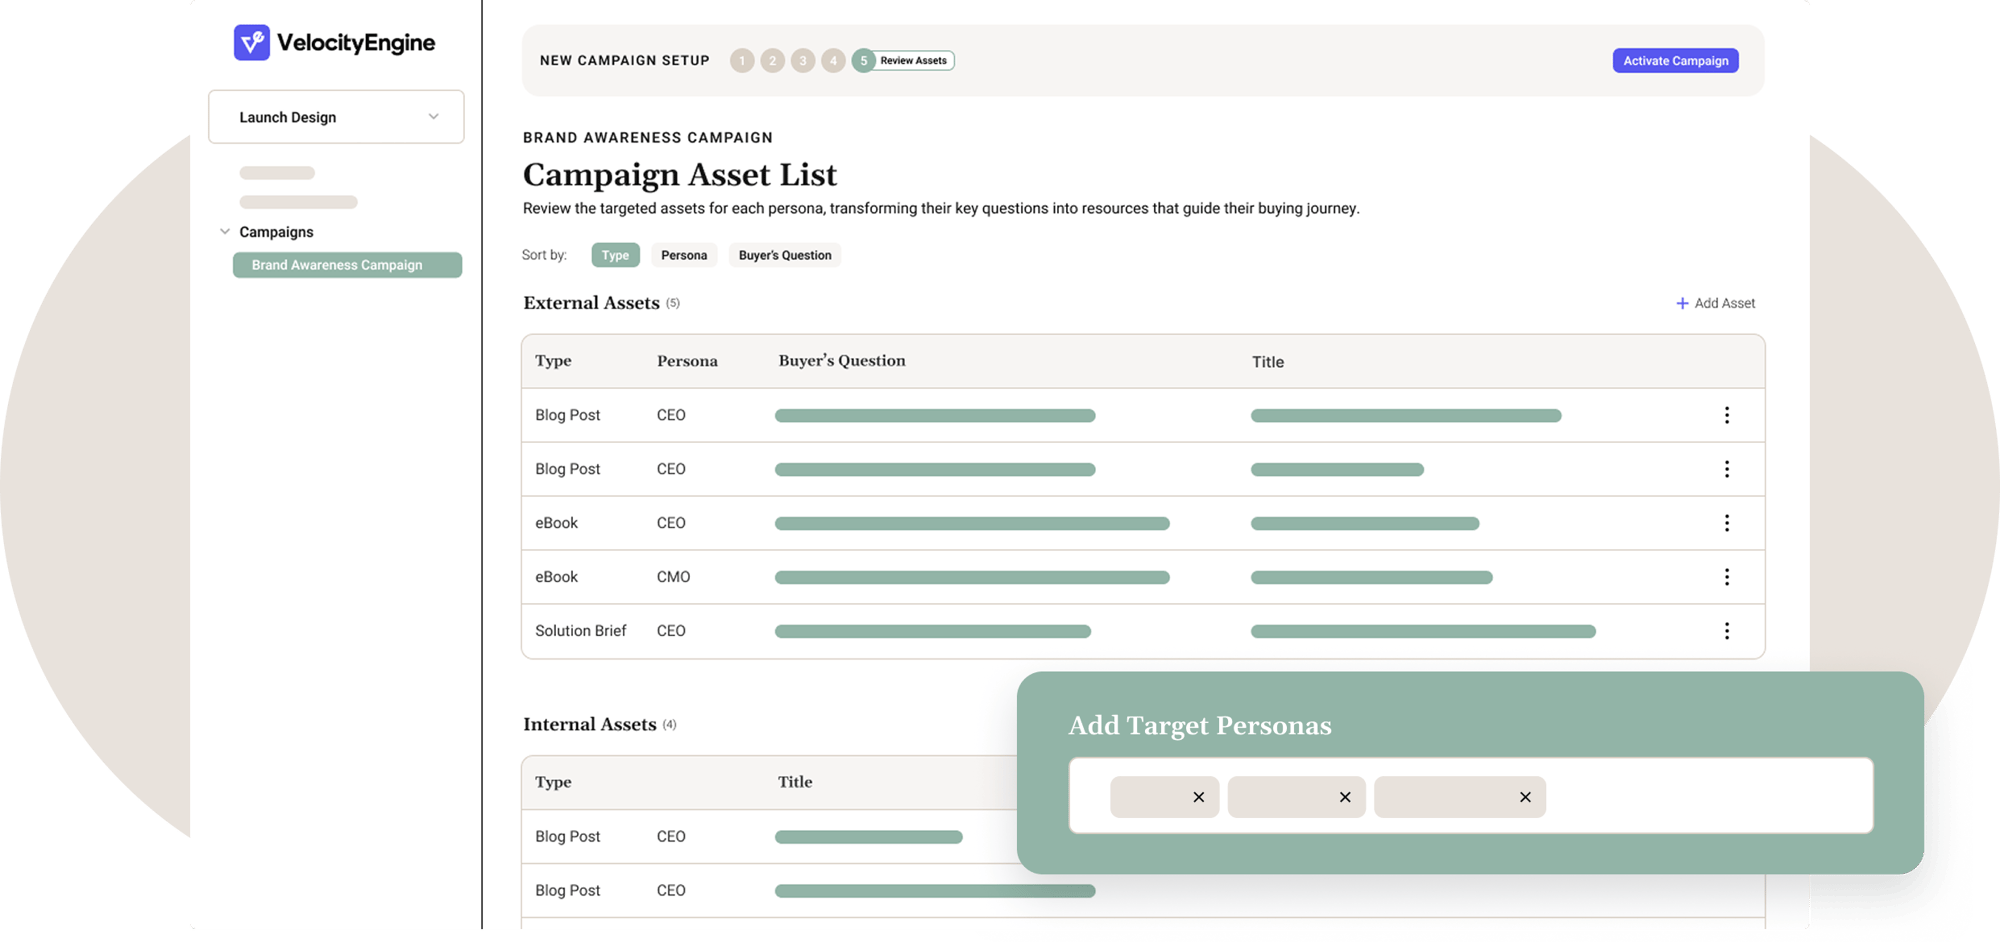This screenshot has width=2000, height=942.
Task: Toggle sorting by Persona
Action: [684, 255]
